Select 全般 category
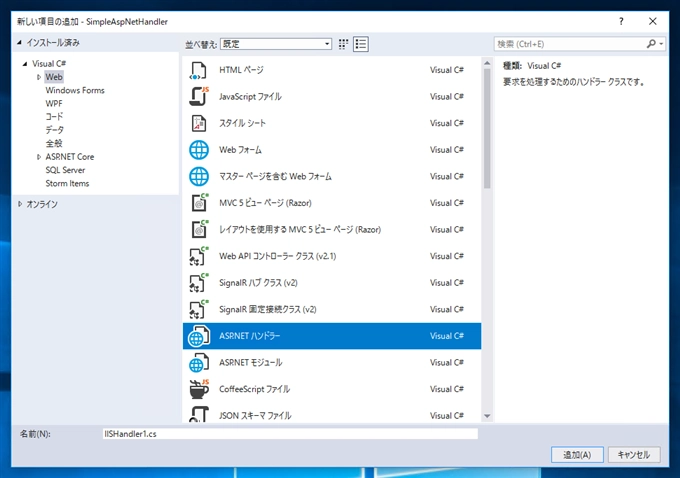Viewport: 680px width, 478px height. point(54,144)
